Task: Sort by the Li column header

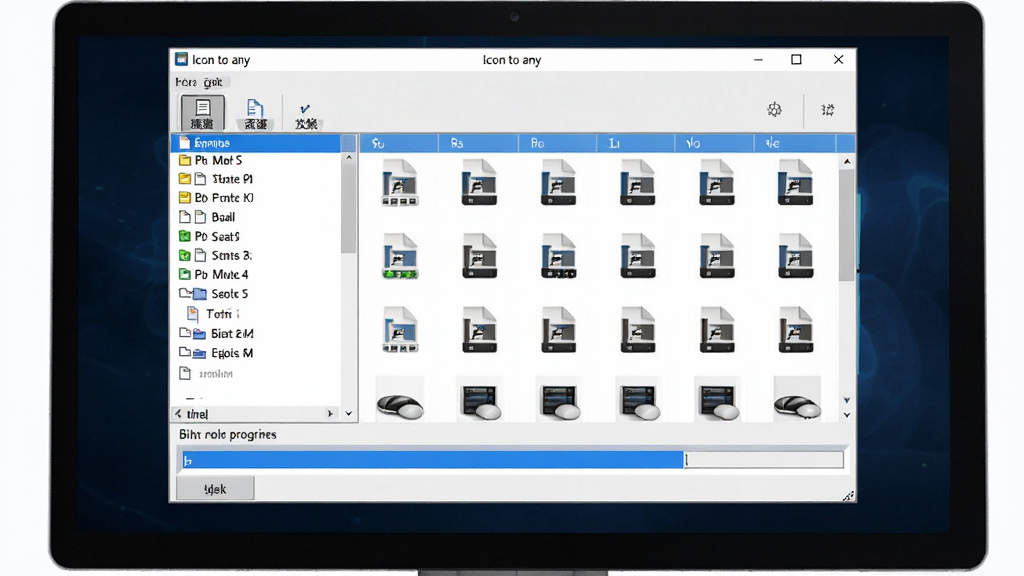Action: (x=635, y=143)
